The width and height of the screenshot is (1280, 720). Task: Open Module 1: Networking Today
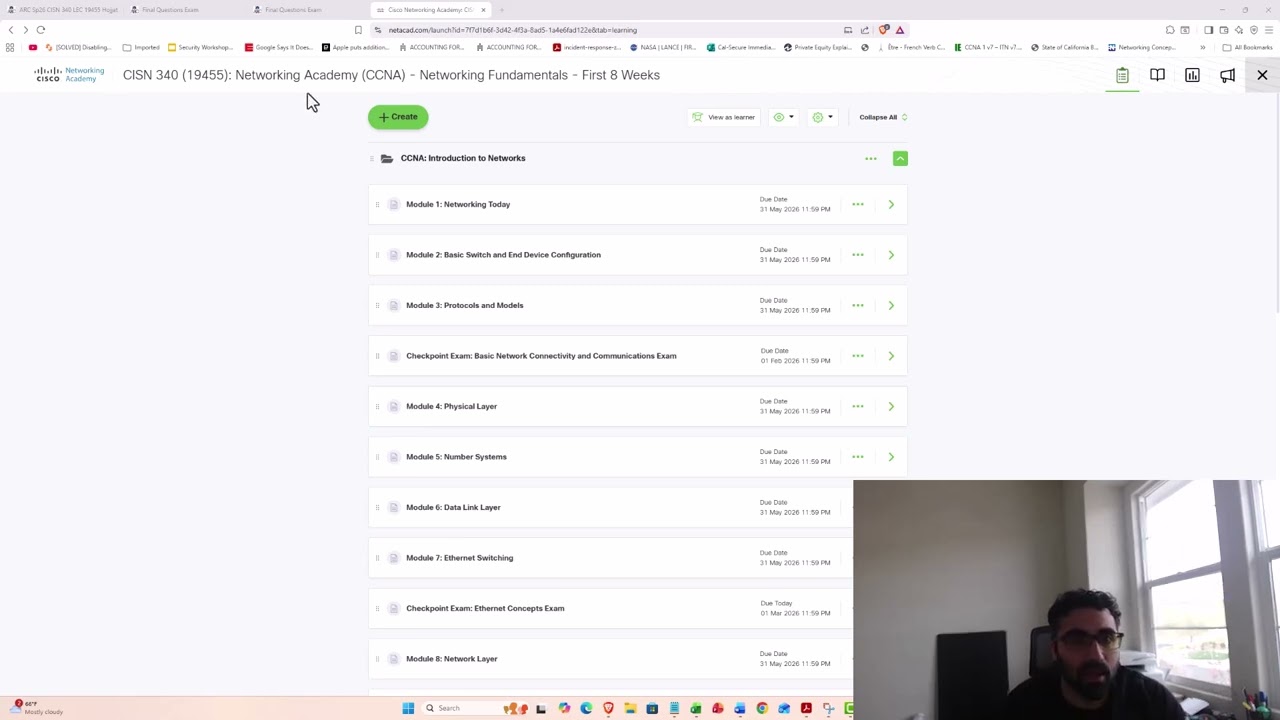[458, 204]
